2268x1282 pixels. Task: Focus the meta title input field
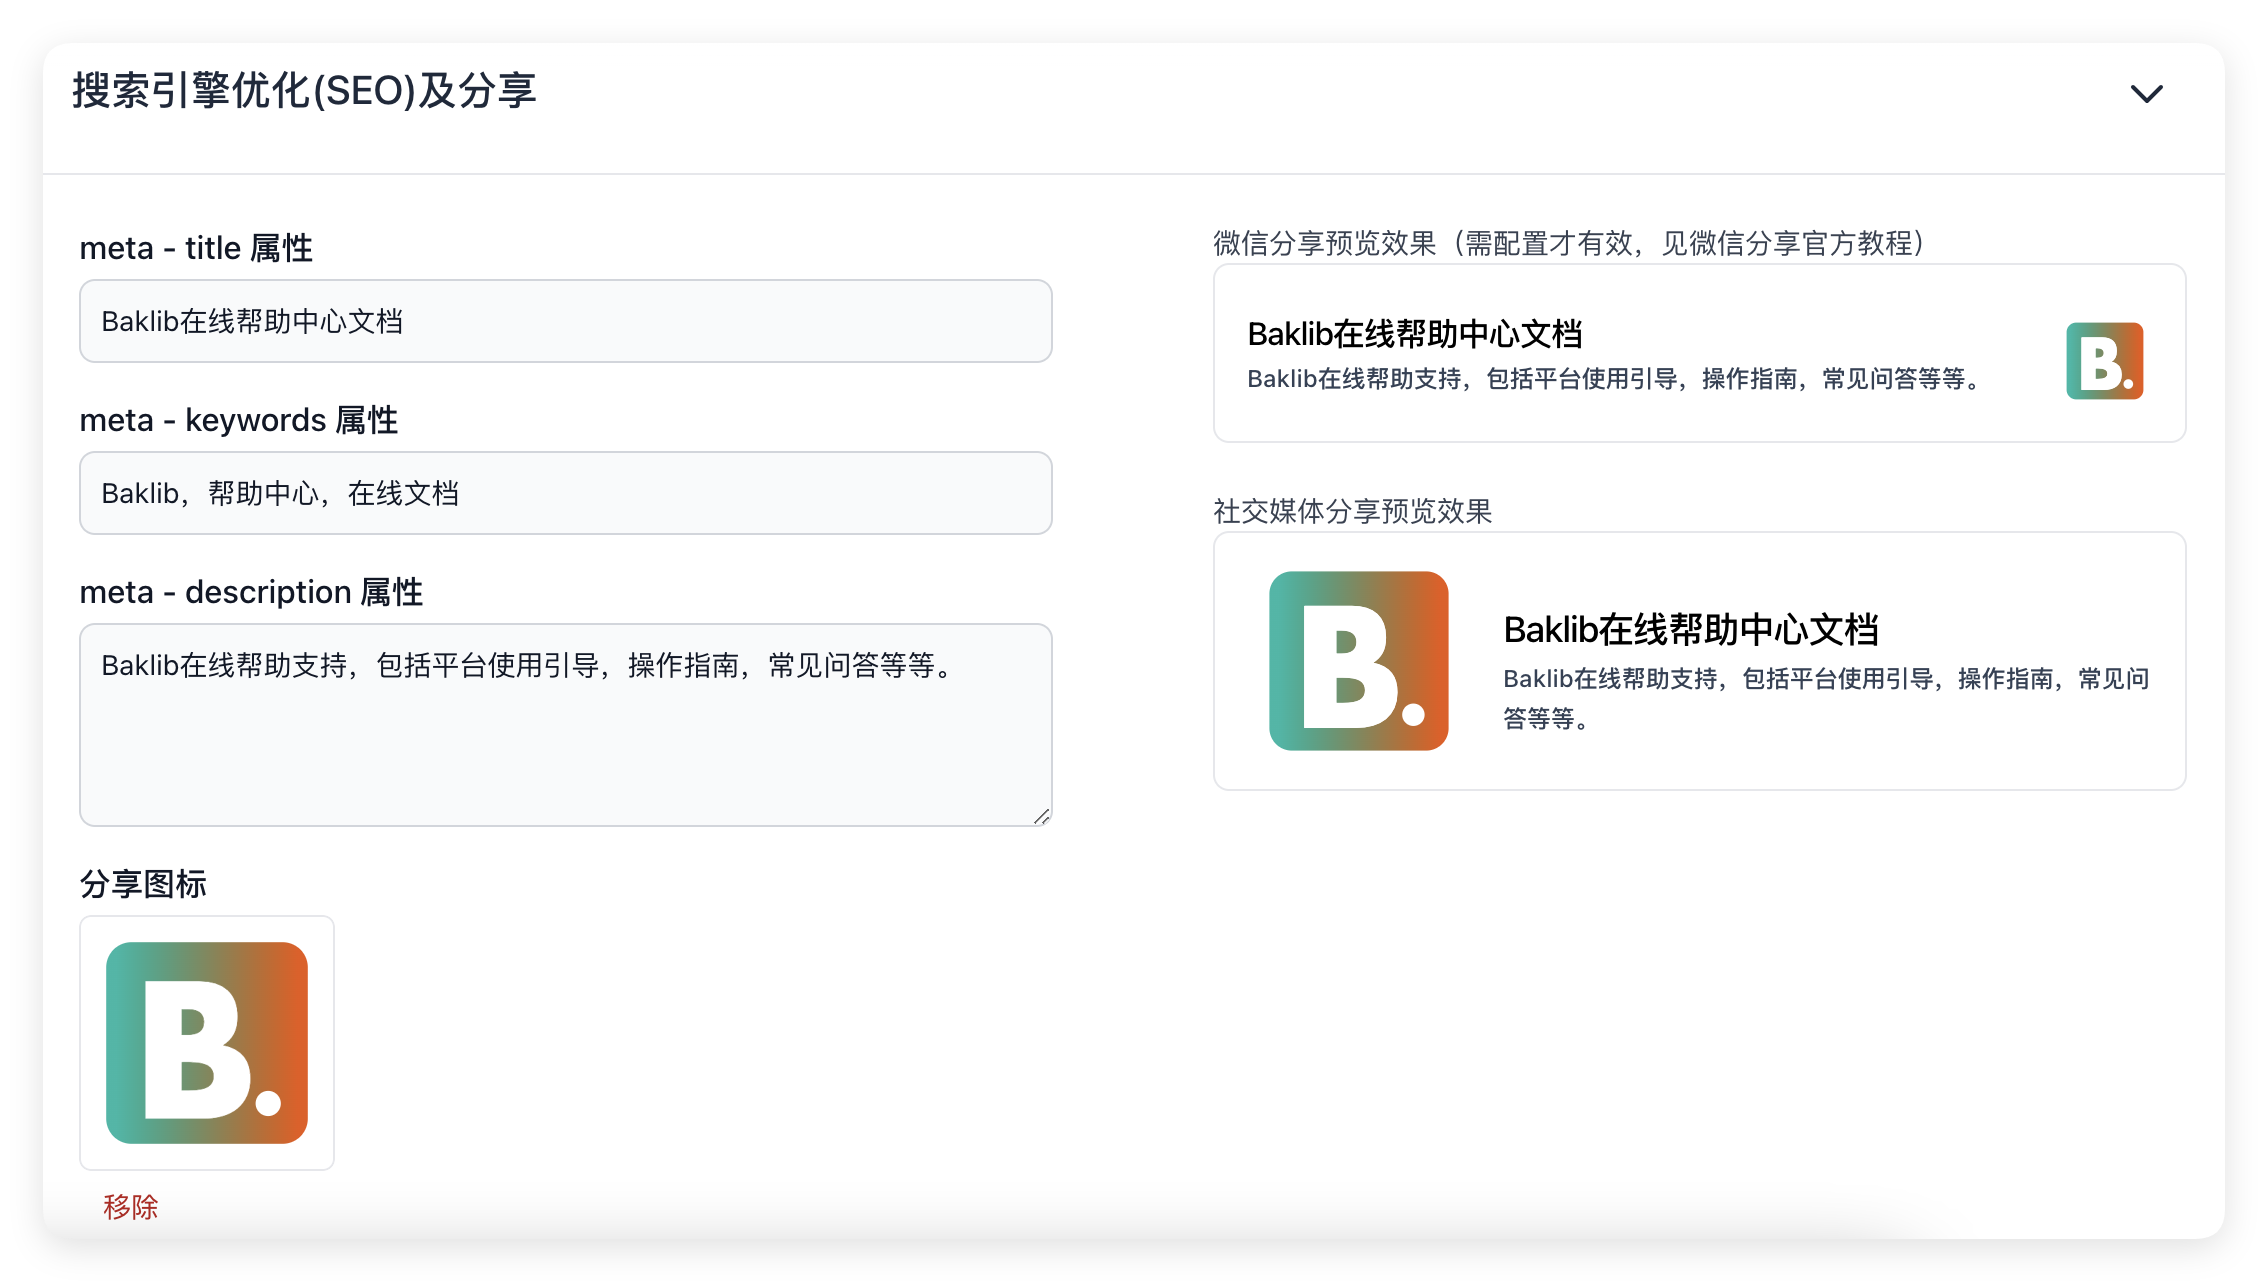565,321
